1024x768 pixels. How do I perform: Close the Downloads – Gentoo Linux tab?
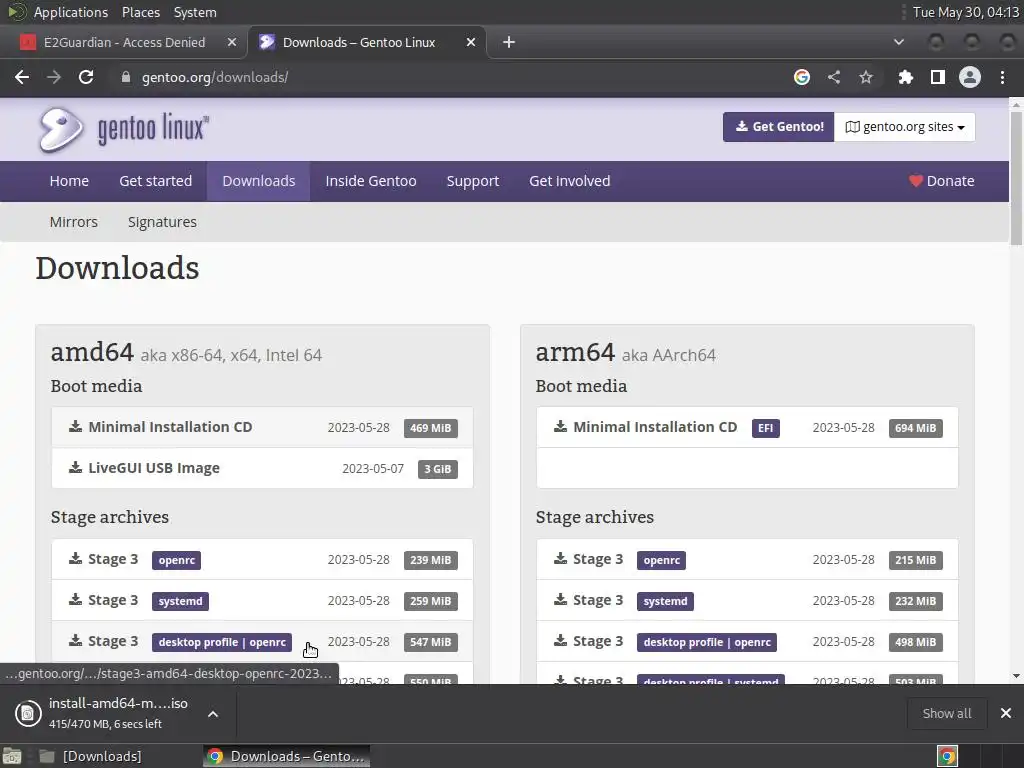[x=471, y=42]
